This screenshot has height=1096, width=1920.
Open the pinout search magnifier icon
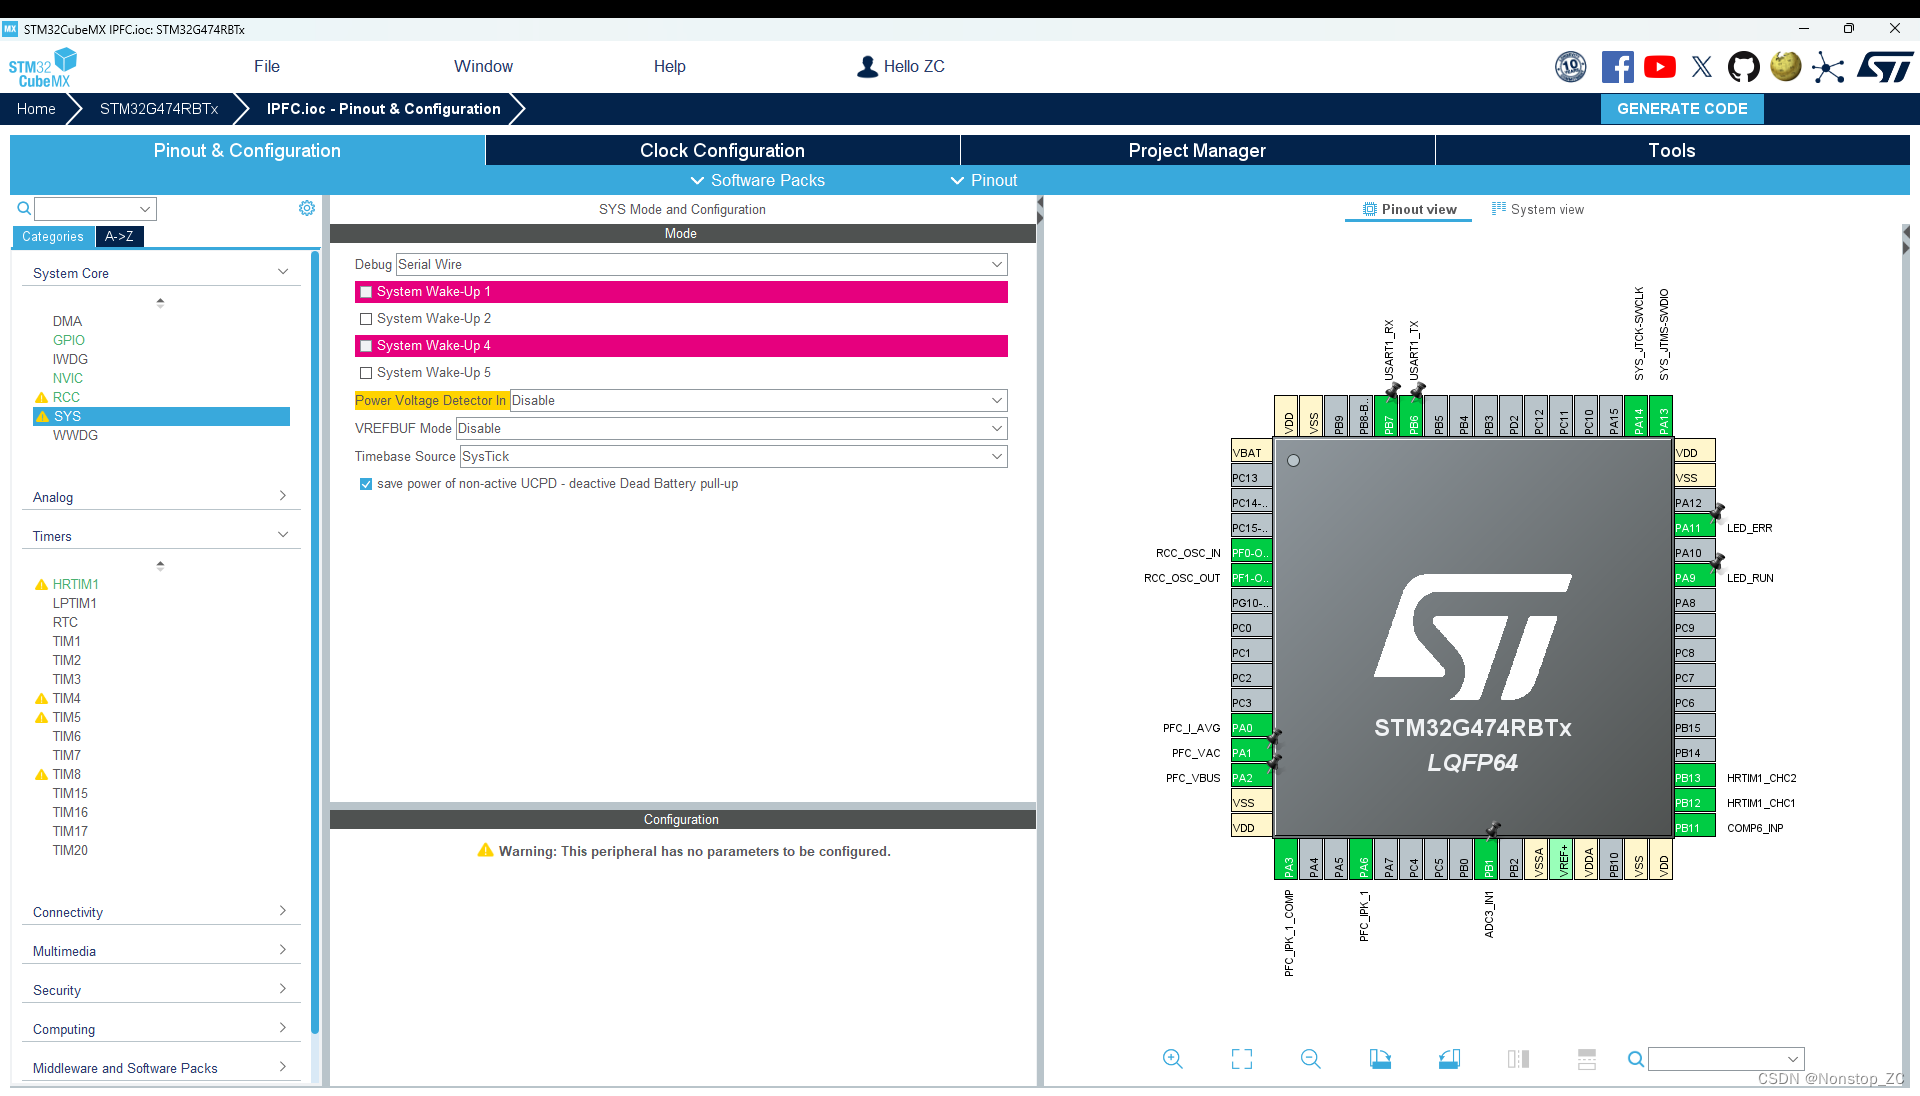[x=1635, y=1059]
